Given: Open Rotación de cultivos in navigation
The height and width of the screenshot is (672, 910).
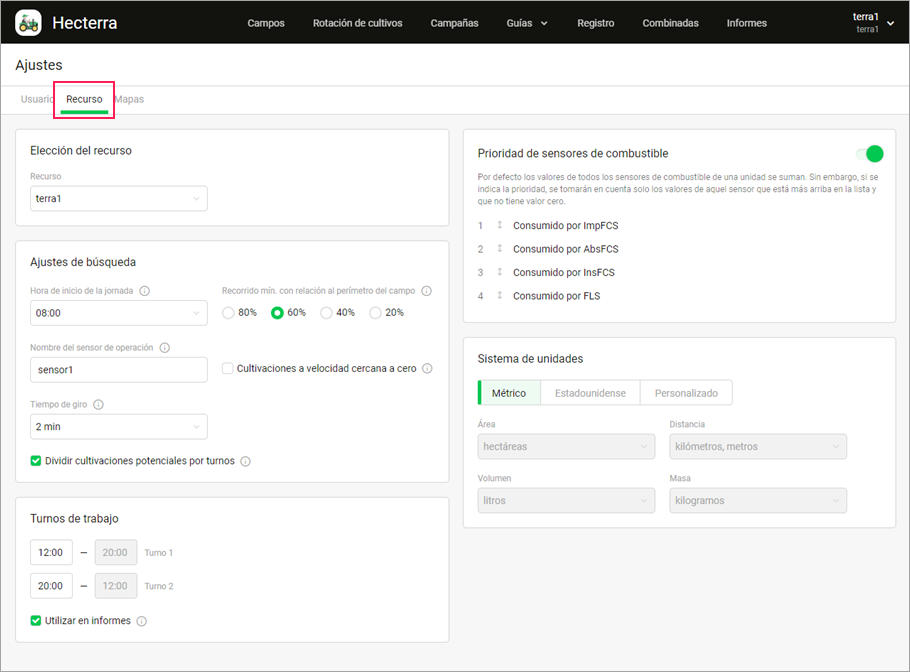Looking at the screenshot, I should pyautogui.click(x=357, y=23).
